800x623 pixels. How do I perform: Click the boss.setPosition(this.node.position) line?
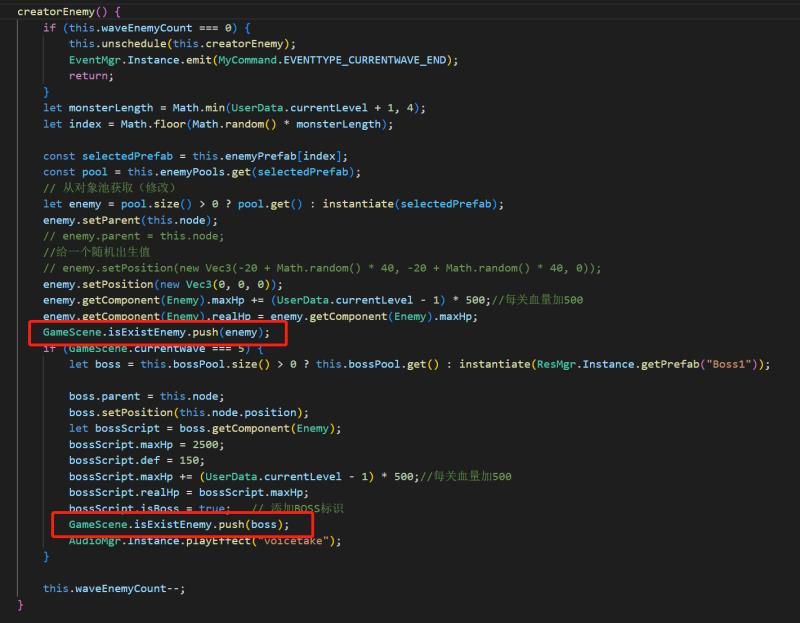coord(189,412)
